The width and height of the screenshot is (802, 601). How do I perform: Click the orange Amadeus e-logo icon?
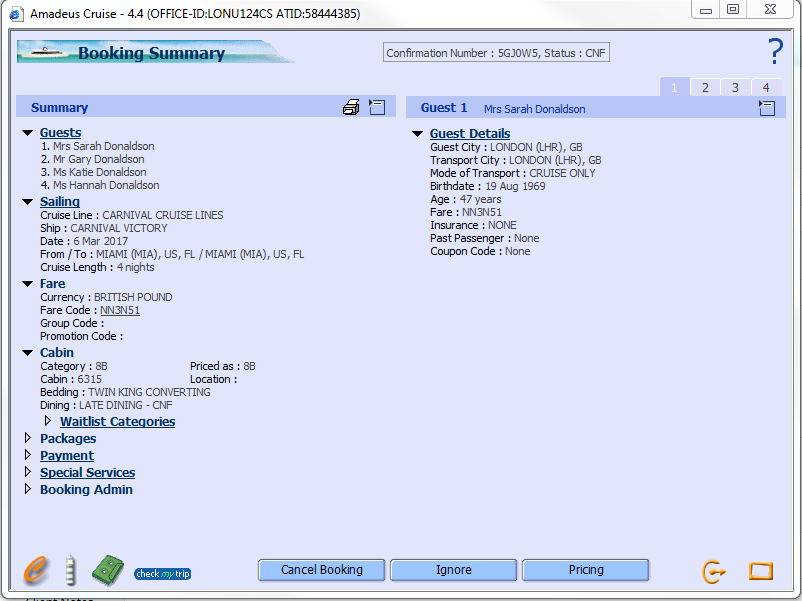36,570
